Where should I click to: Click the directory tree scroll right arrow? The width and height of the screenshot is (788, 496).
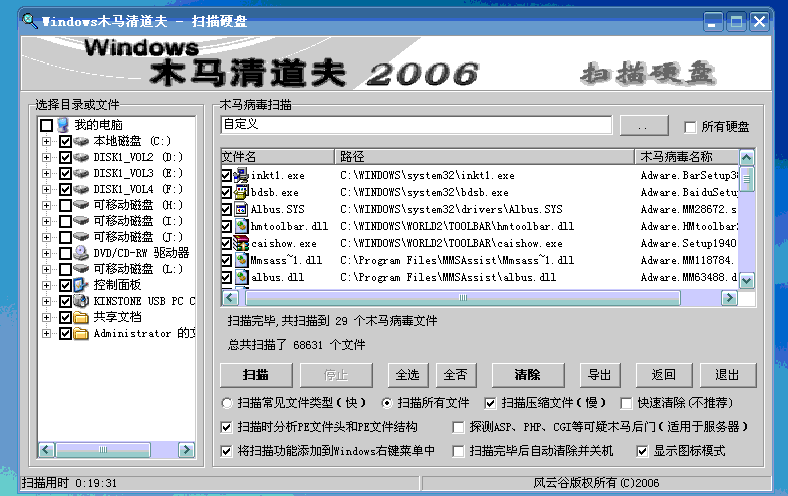[186, 450]
